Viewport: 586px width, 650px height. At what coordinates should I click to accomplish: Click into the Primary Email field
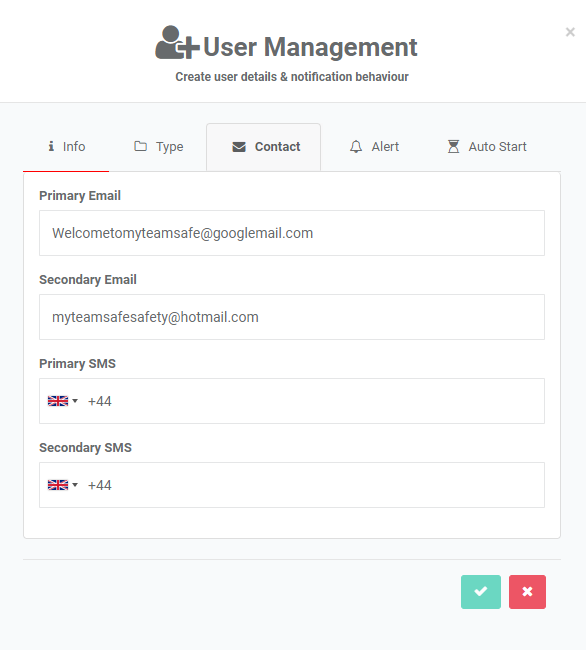[292, 233]
